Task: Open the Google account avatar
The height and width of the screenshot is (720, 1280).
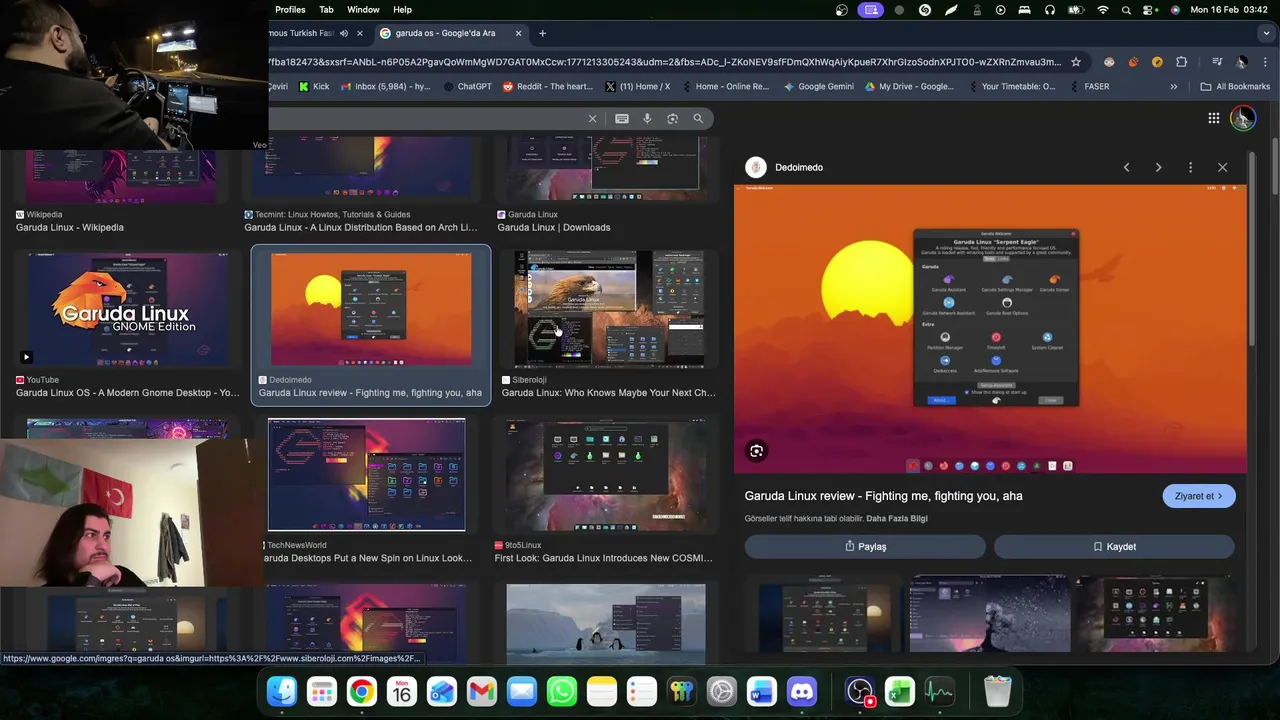Action: [x=1242, y=118]
